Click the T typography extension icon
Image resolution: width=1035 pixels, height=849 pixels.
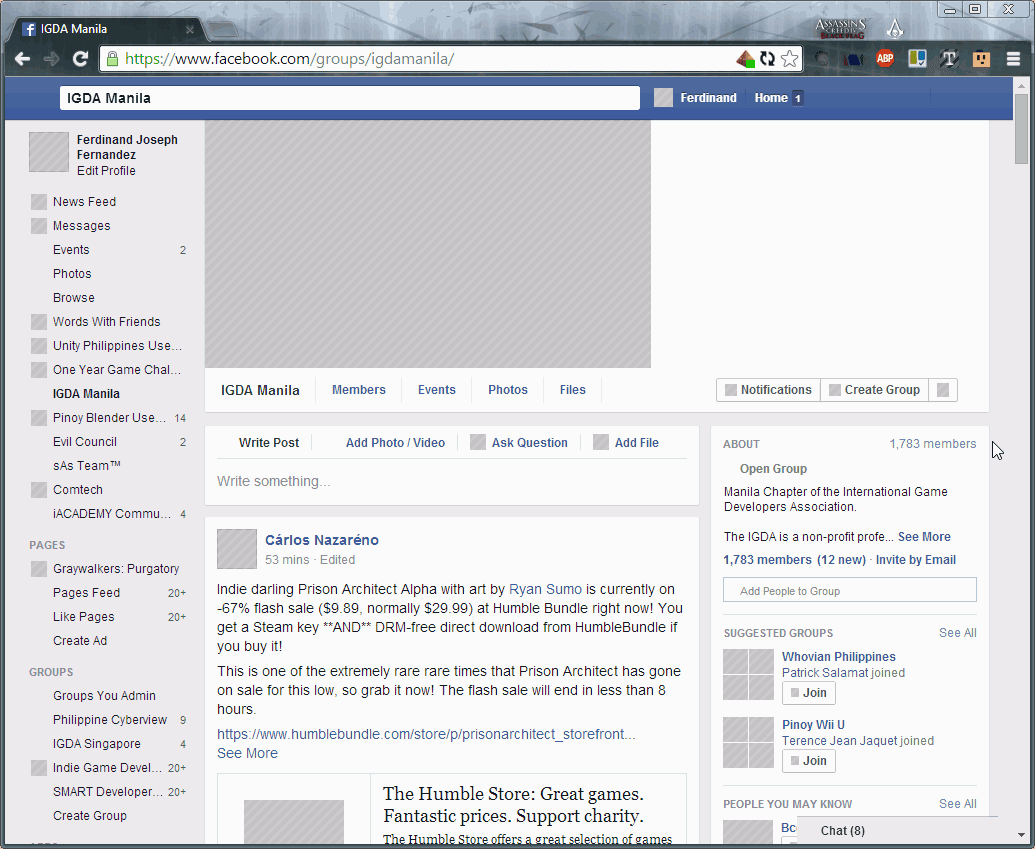(949, 59)
